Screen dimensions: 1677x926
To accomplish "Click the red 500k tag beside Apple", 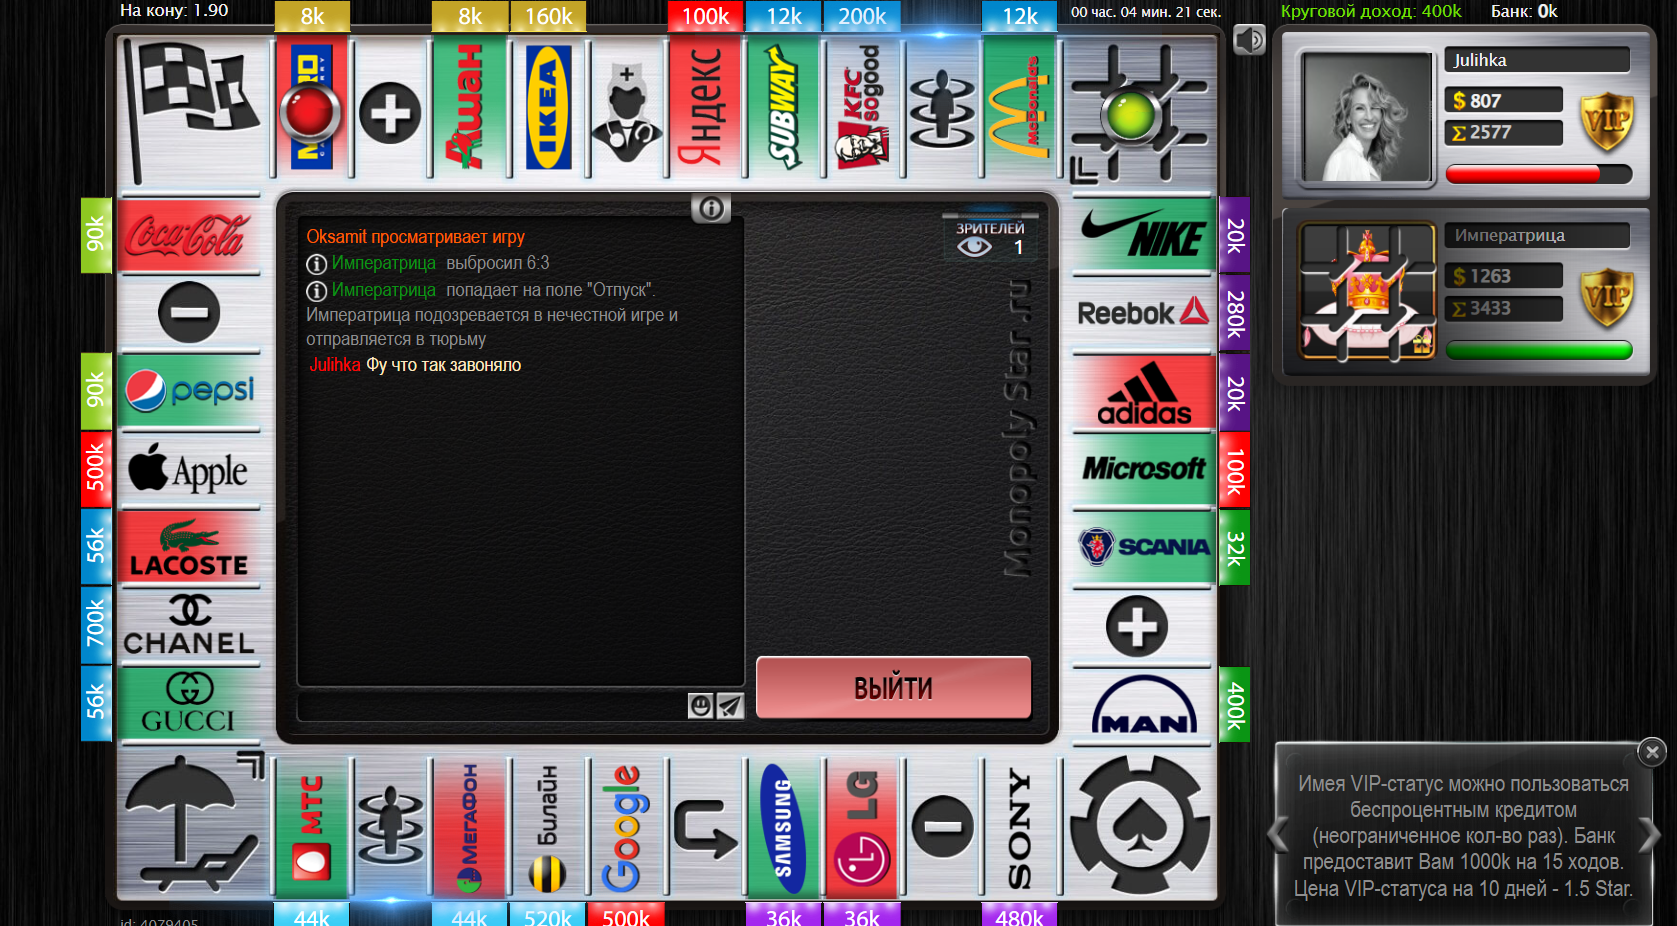I will pos(96,469).
